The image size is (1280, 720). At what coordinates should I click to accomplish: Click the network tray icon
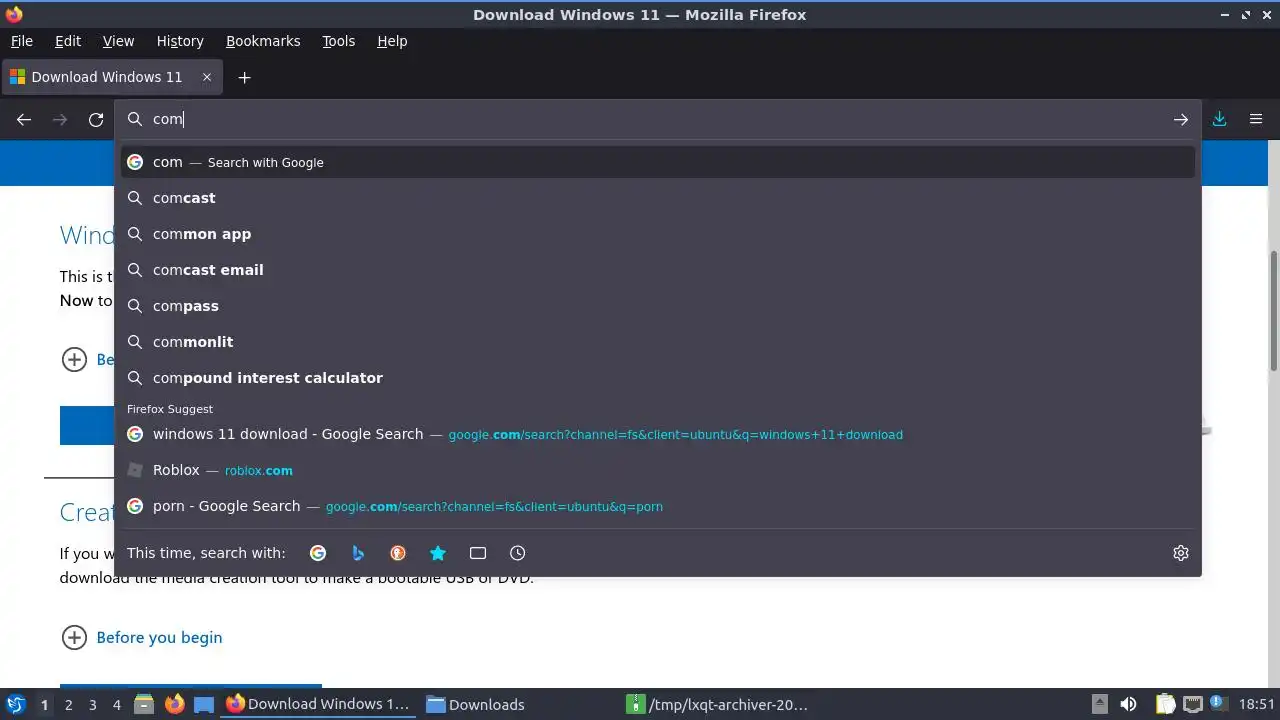(1192, 704)
